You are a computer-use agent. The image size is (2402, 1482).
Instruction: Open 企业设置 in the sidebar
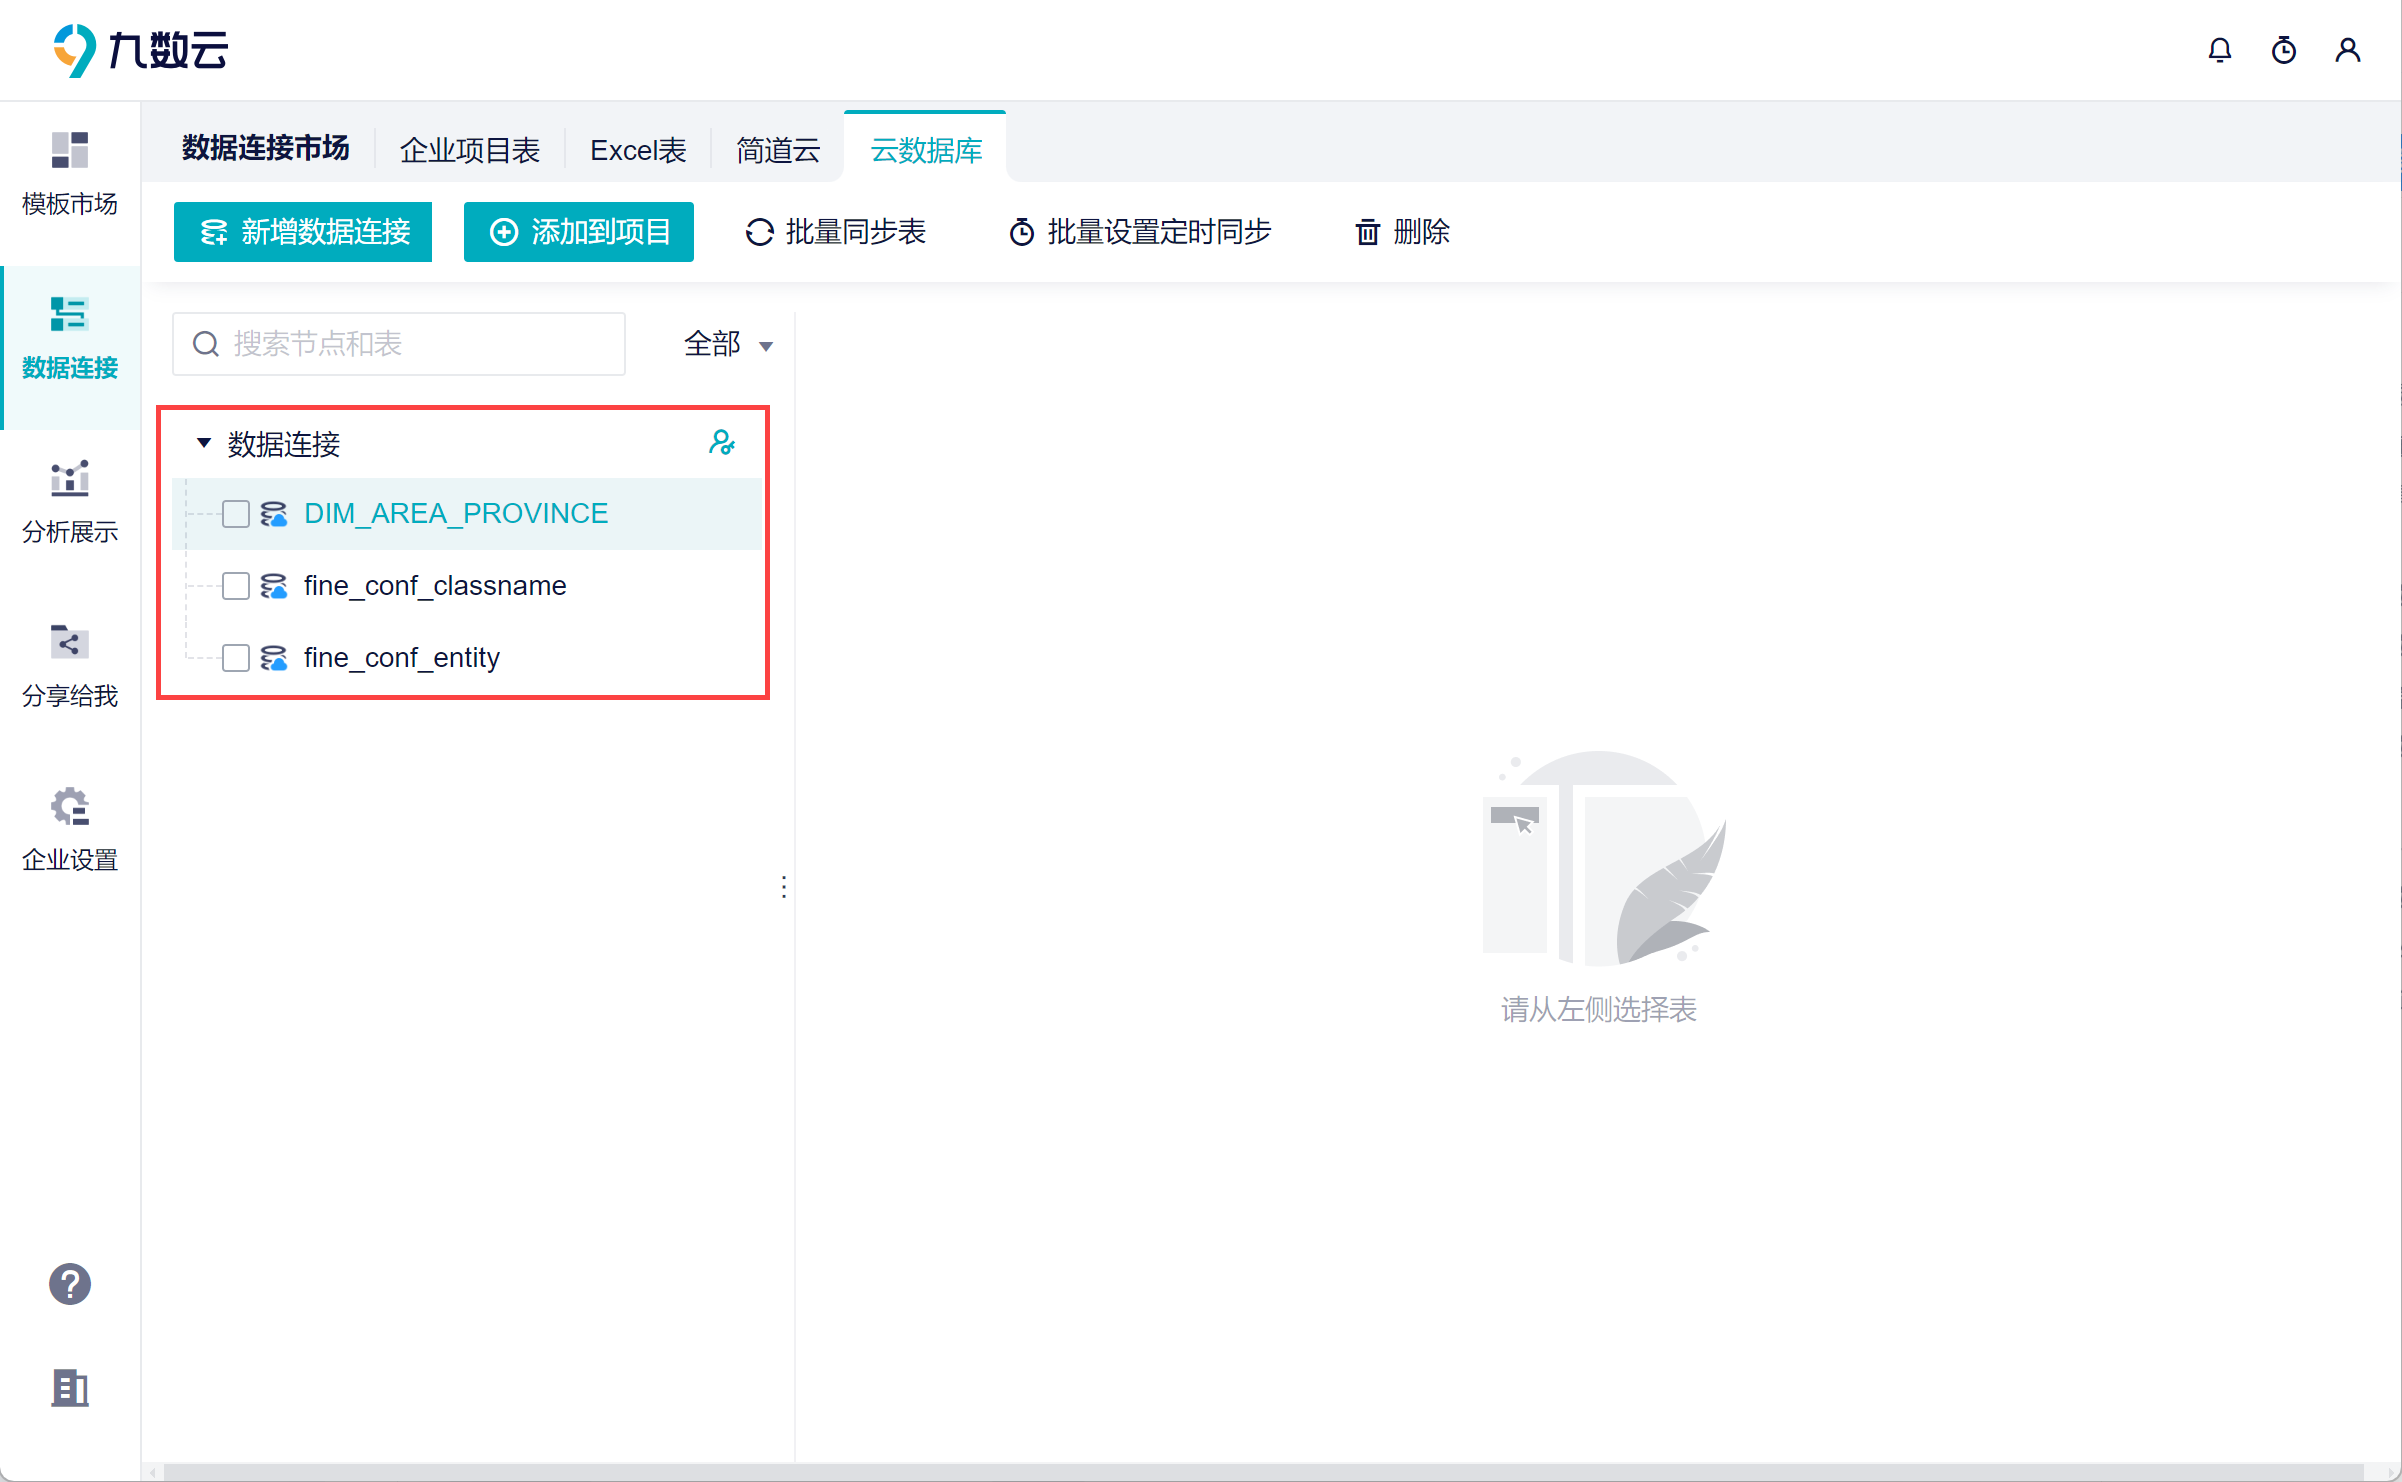(70, 830)
